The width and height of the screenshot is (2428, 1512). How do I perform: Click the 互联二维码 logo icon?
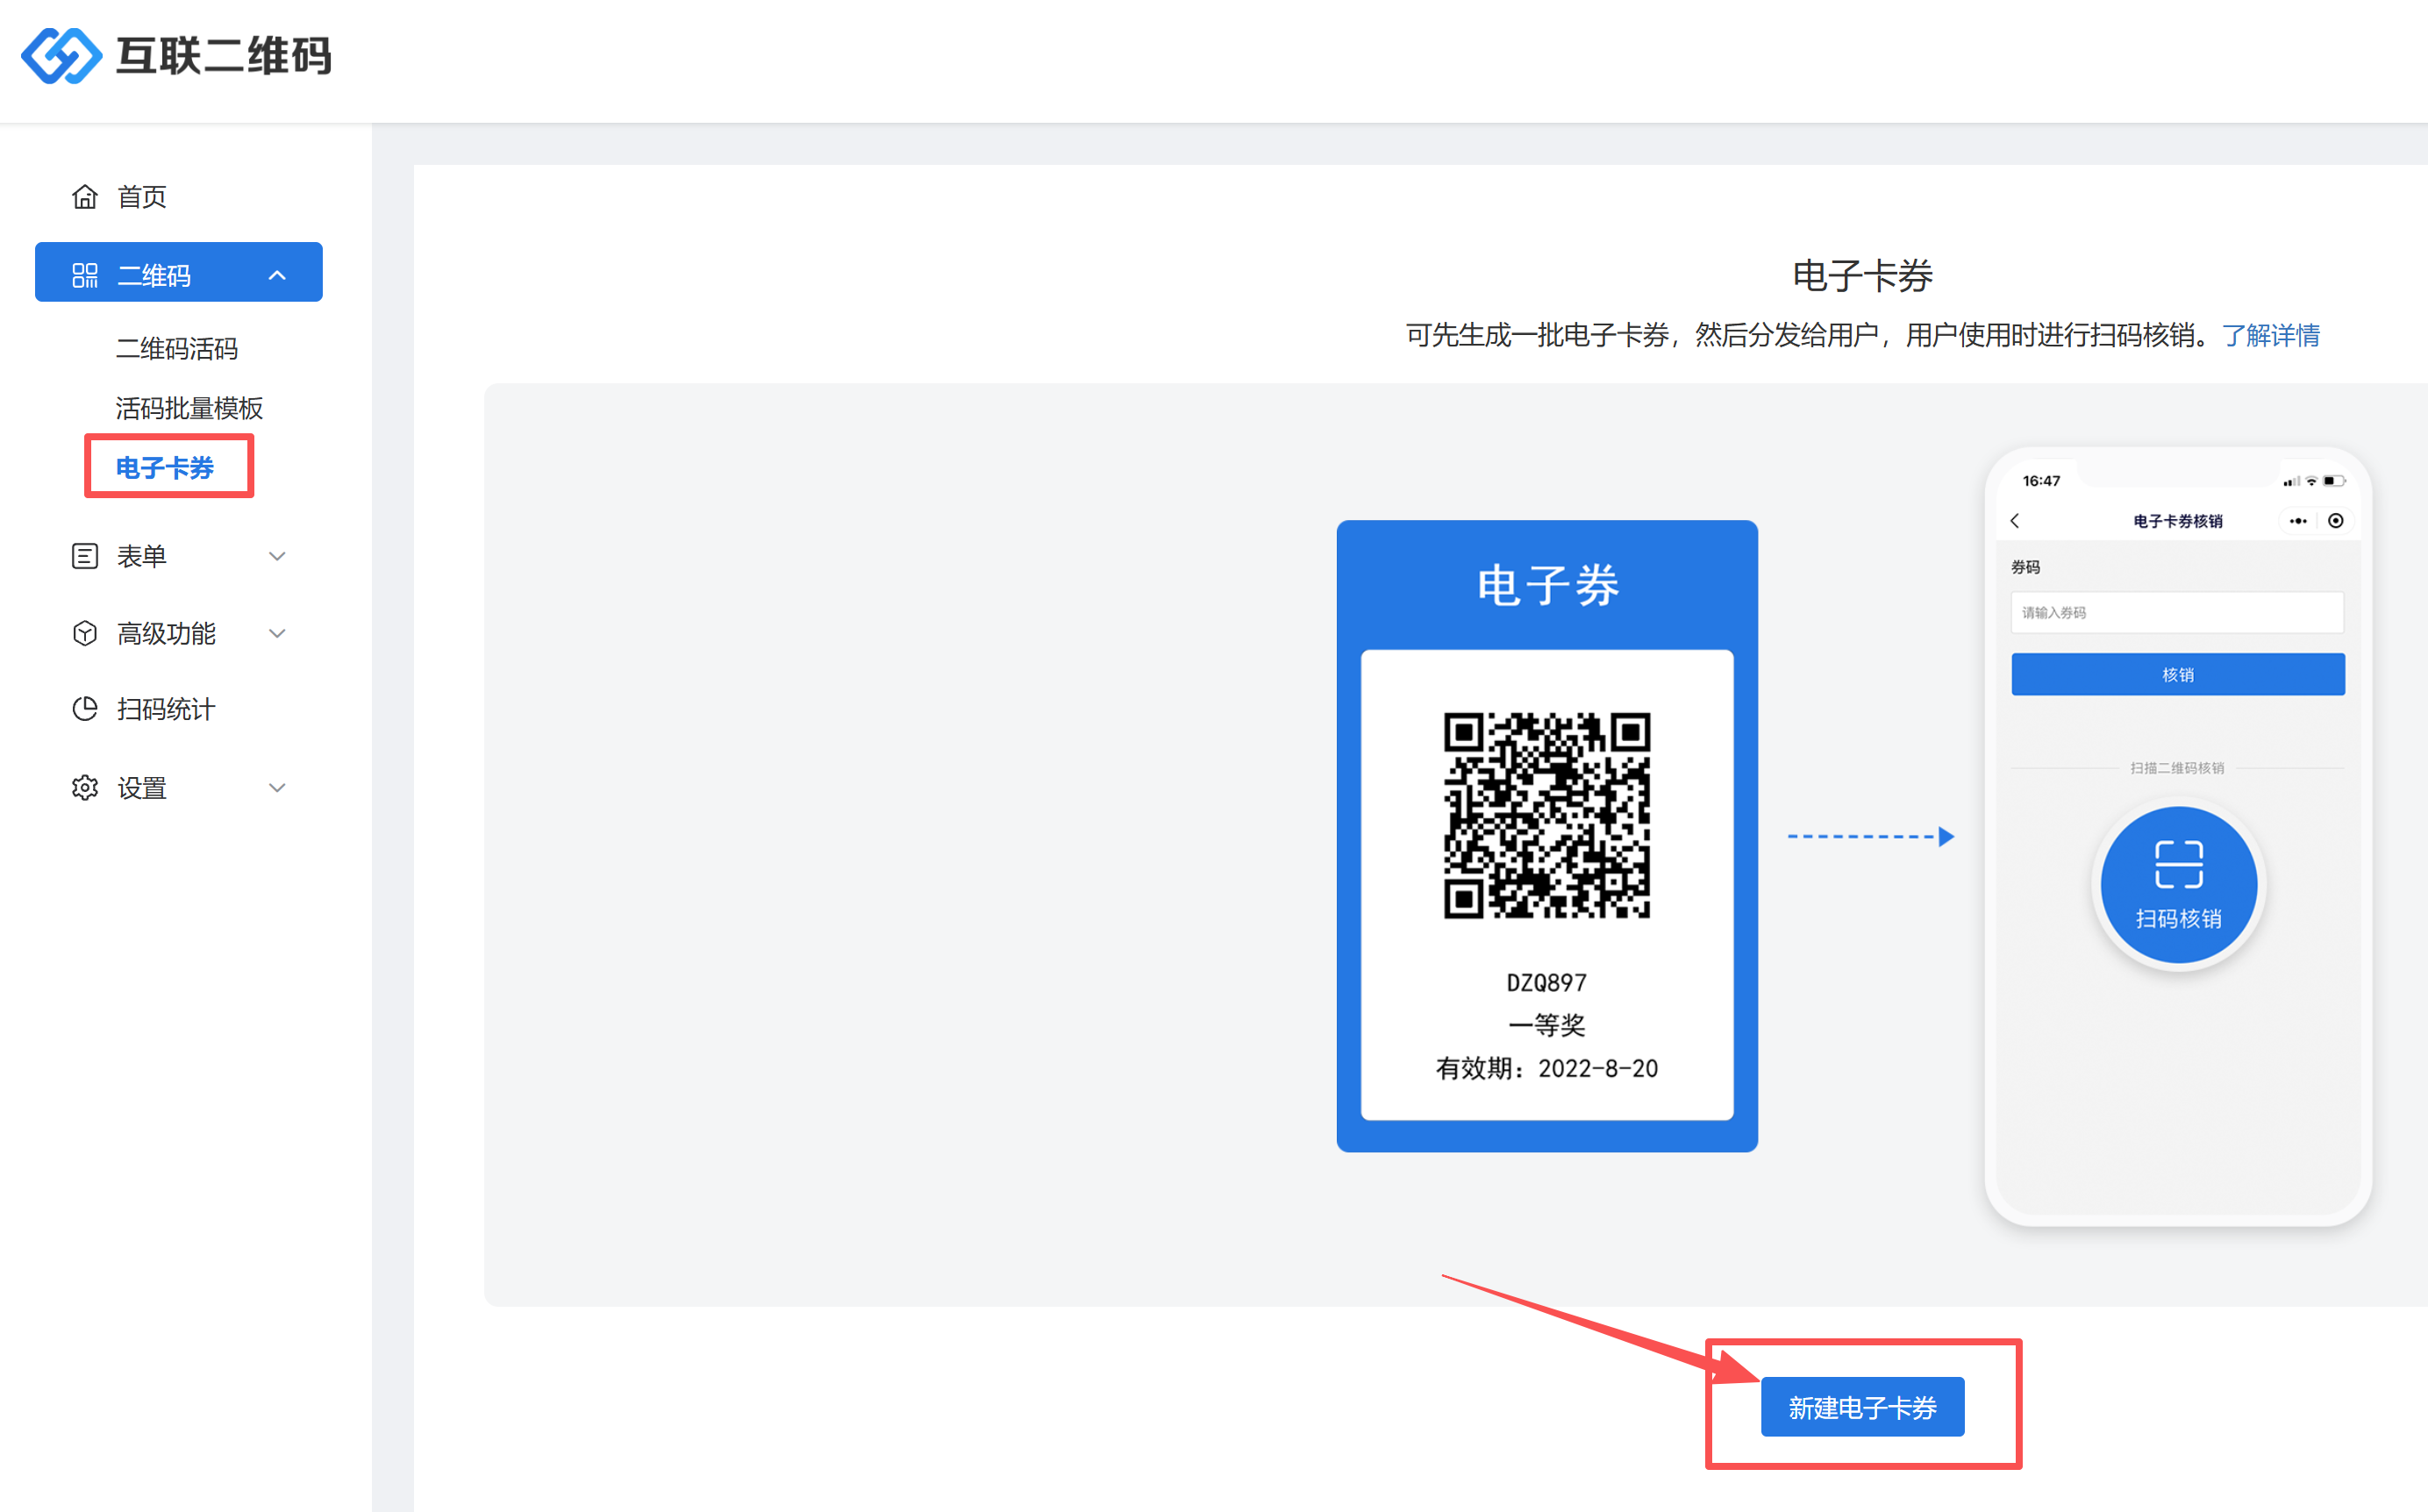61,55
